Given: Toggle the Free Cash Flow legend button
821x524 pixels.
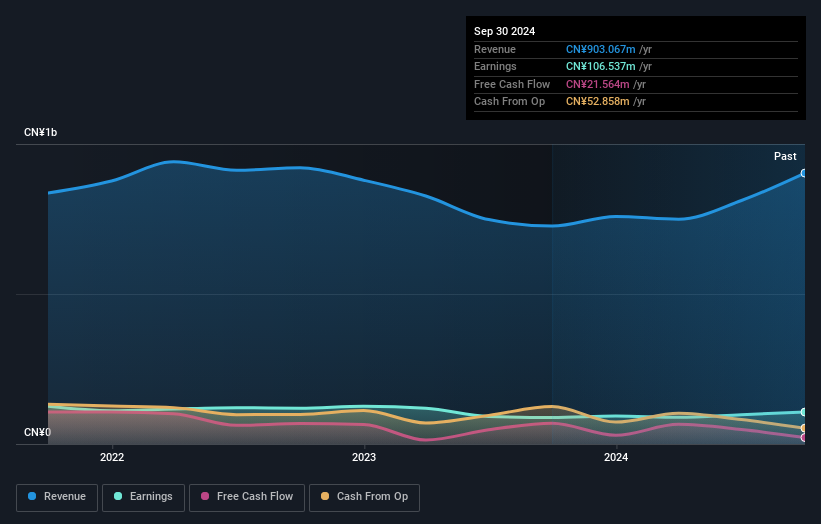Looking at the screenshot, I should 247,497.
